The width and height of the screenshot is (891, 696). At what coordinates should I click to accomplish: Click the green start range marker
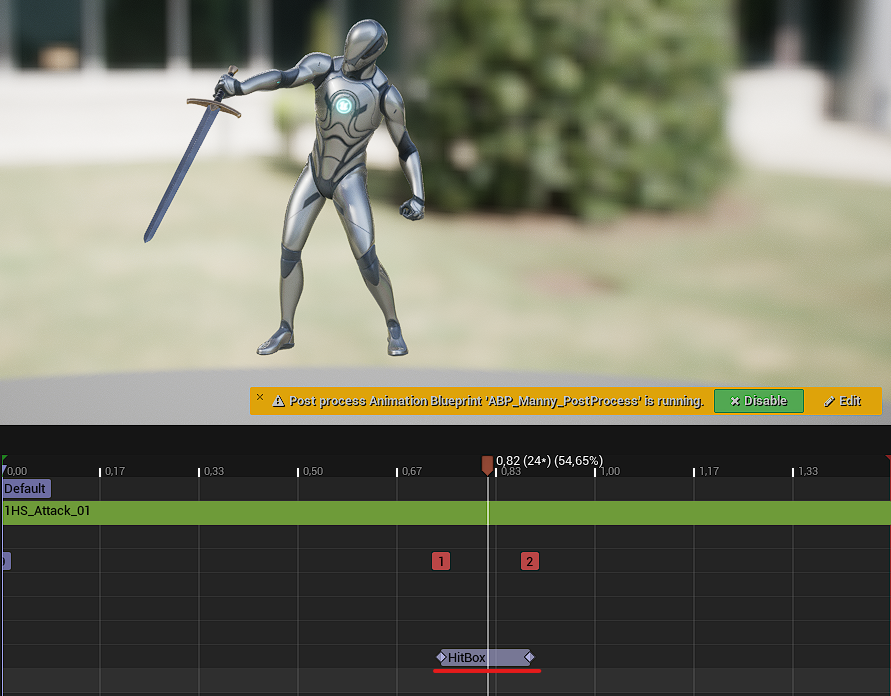4,460
